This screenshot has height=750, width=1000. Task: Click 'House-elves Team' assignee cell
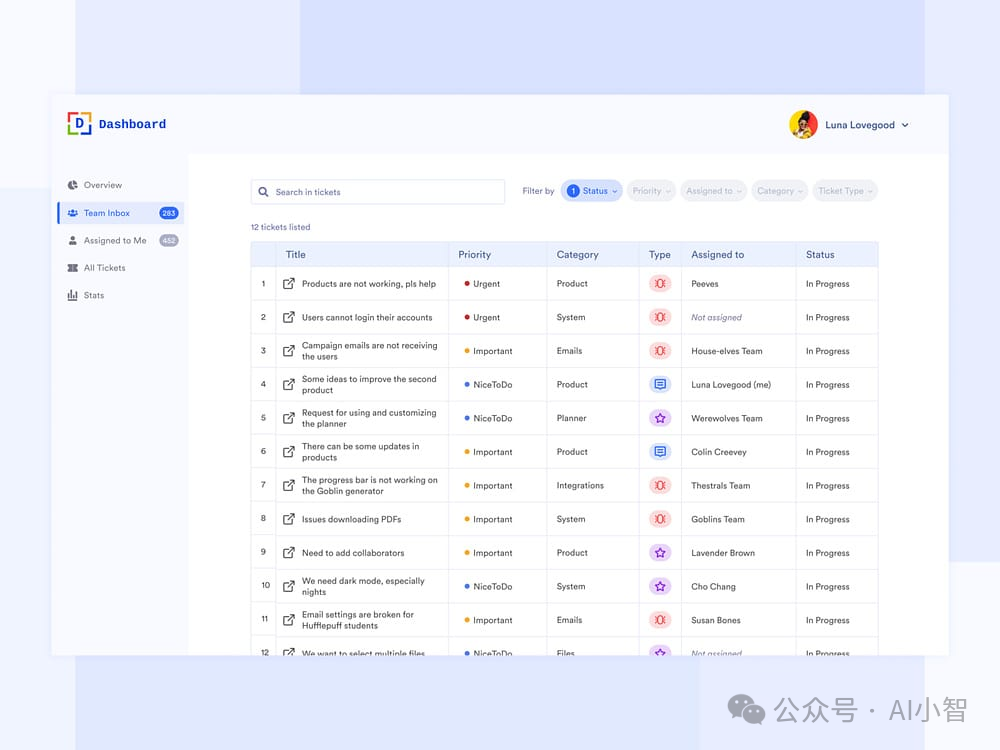tap(726, 351)
